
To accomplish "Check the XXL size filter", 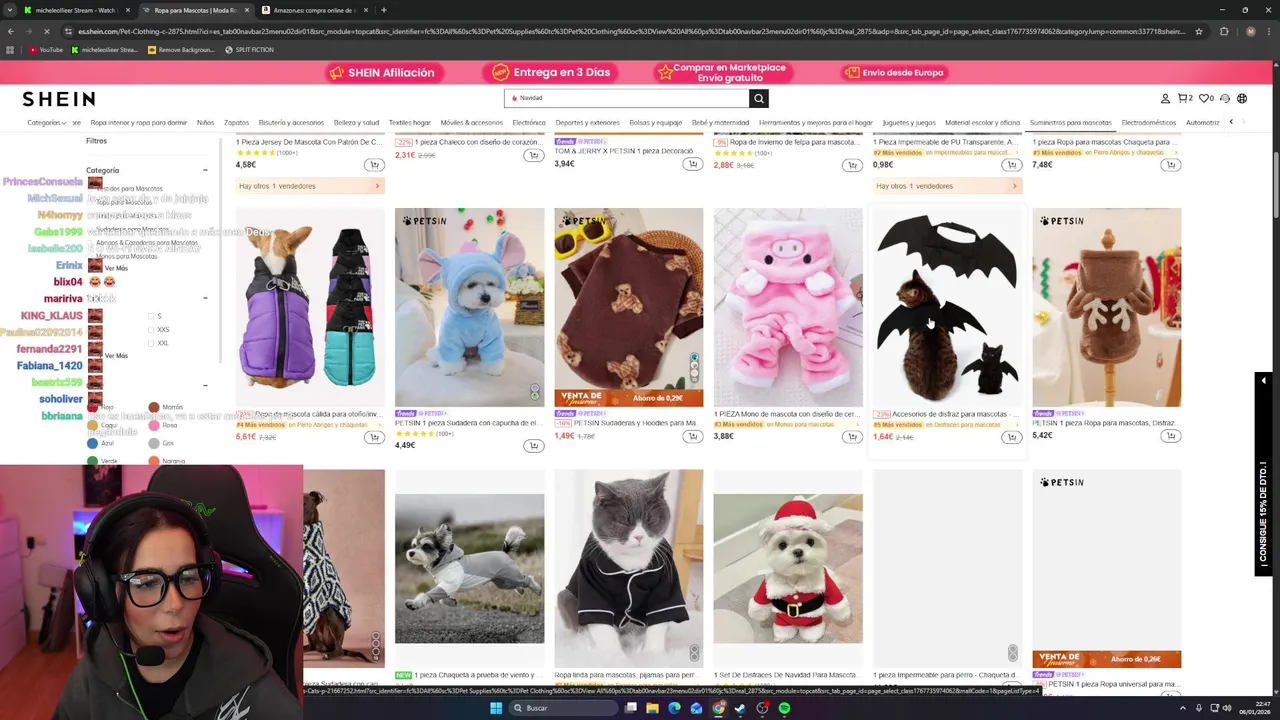I will tap(151, 343).
